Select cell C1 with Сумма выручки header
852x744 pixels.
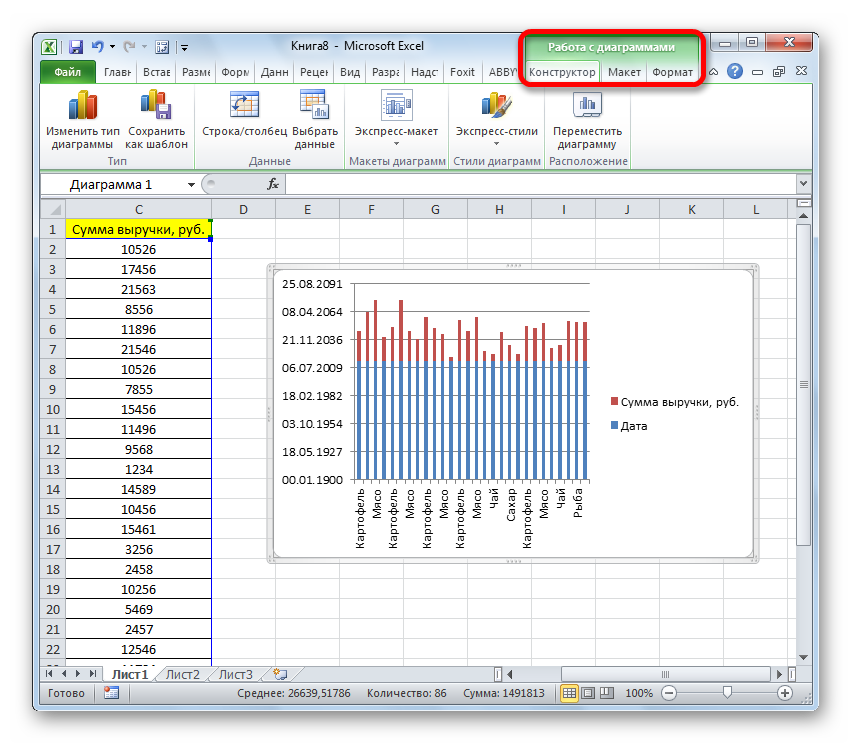(x=138, y=229)
